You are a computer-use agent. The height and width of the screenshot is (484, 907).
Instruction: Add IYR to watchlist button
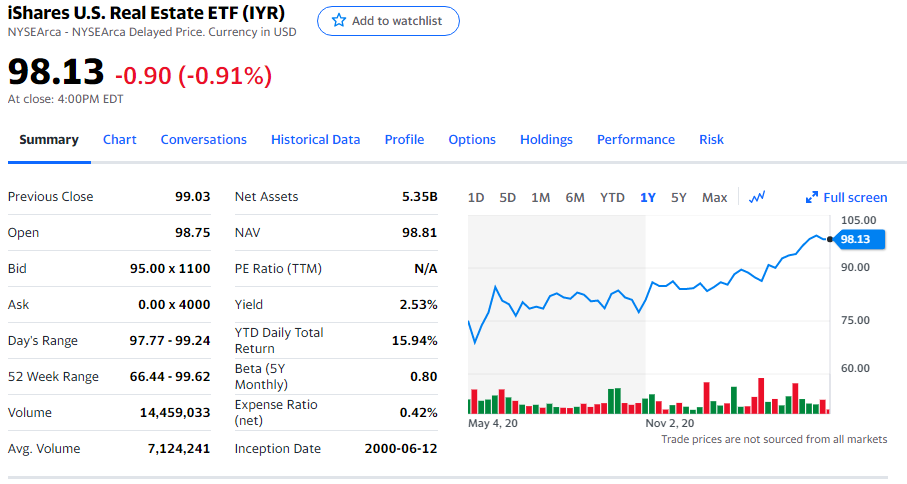click(388, 21)
